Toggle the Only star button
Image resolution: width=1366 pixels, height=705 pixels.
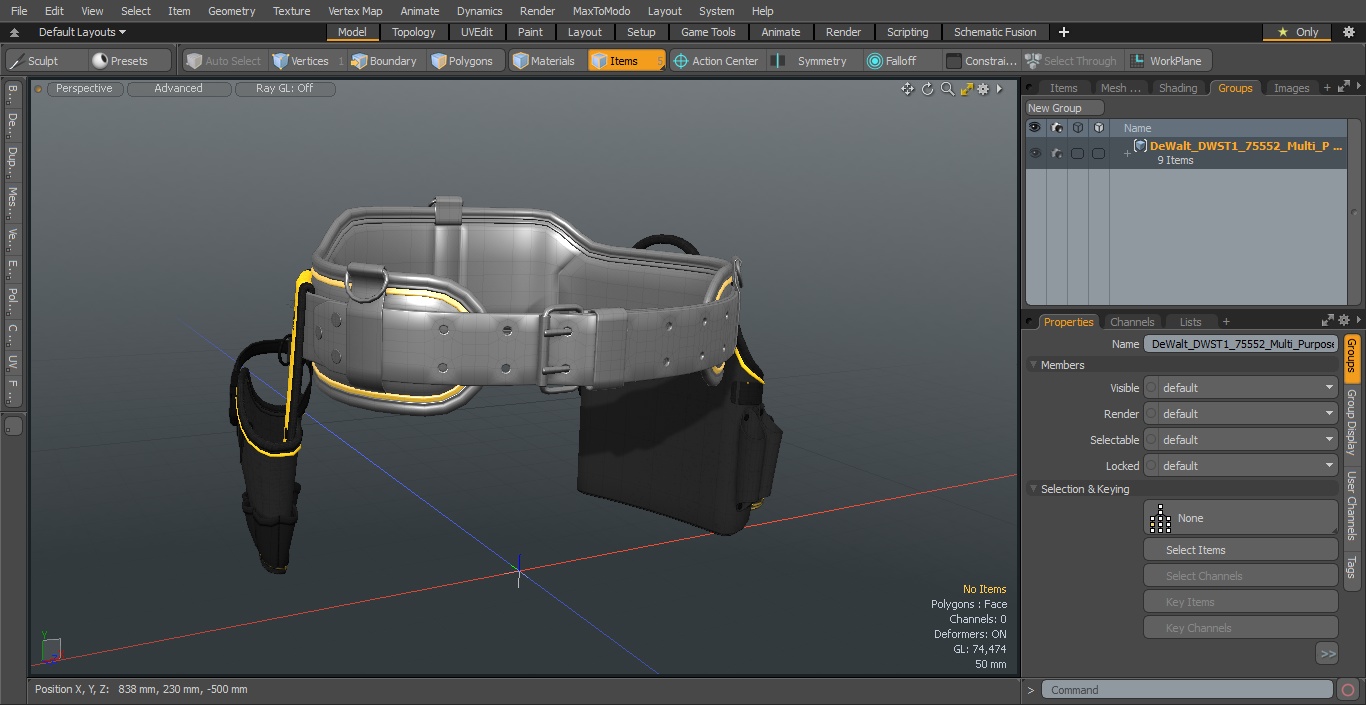pos(1297,32)
